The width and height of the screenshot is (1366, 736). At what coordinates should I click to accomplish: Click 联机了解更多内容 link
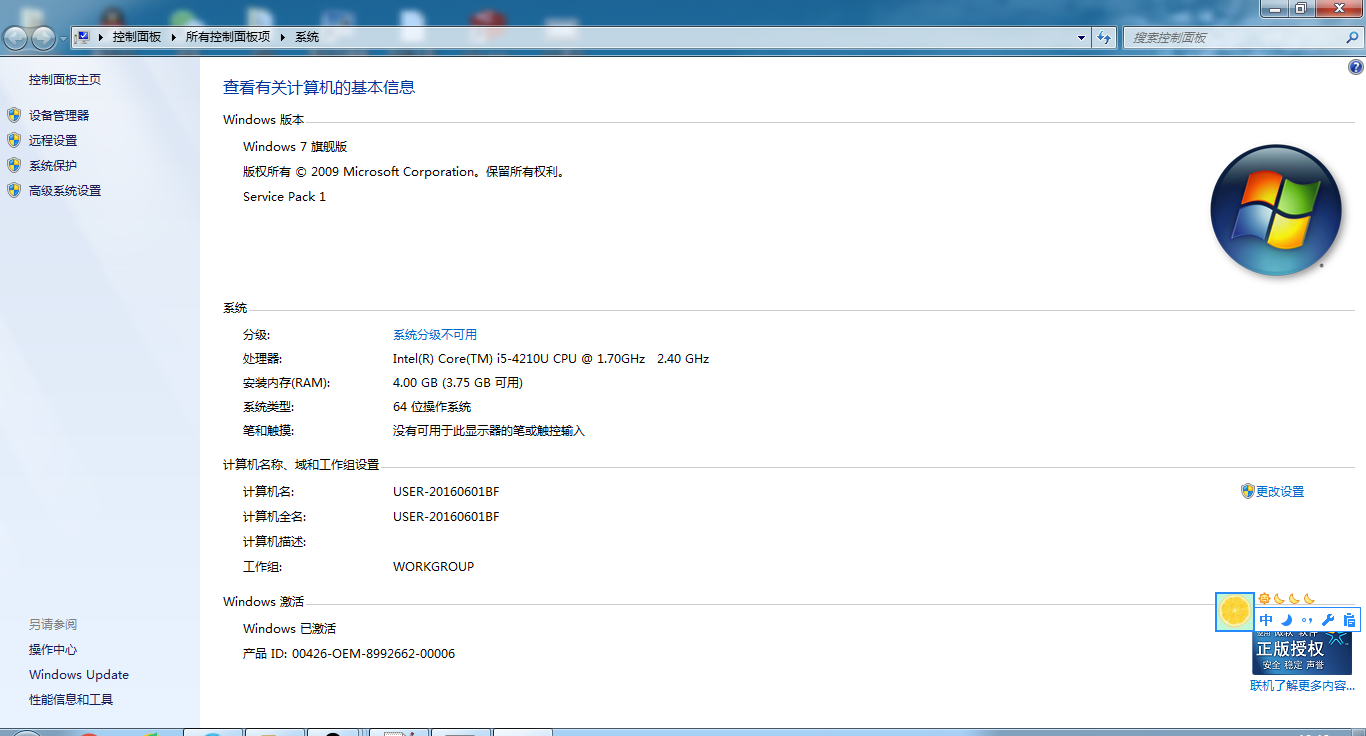(x=1302, y=686)
